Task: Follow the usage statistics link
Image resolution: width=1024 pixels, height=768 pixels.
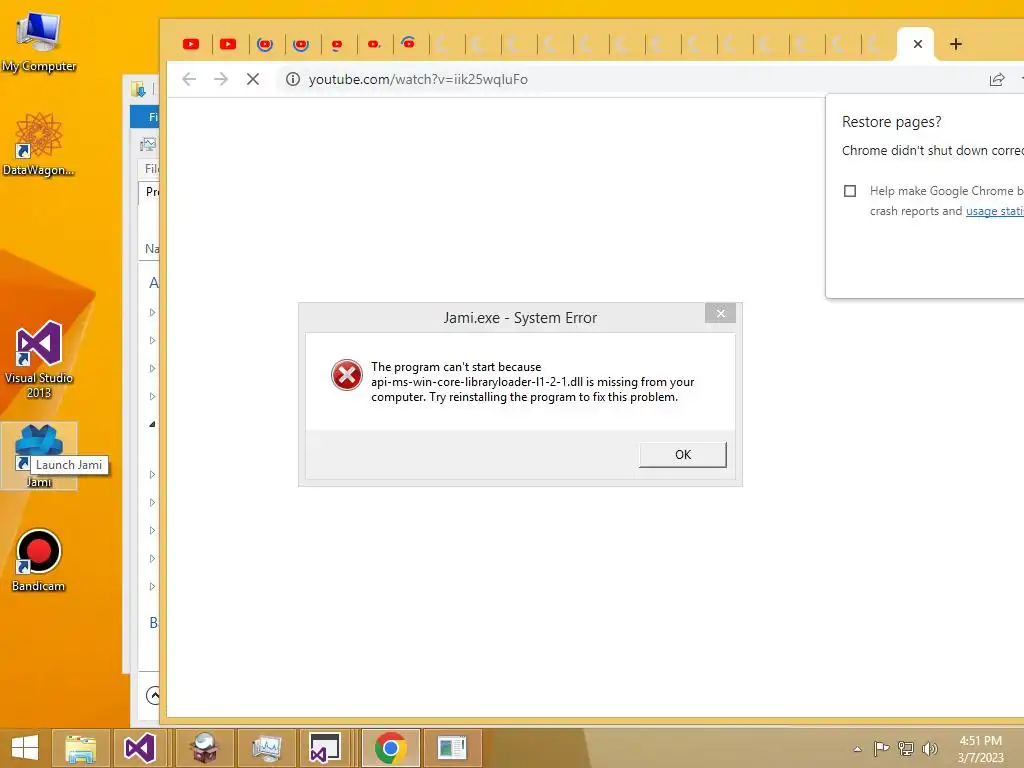Action: [994, 211]
